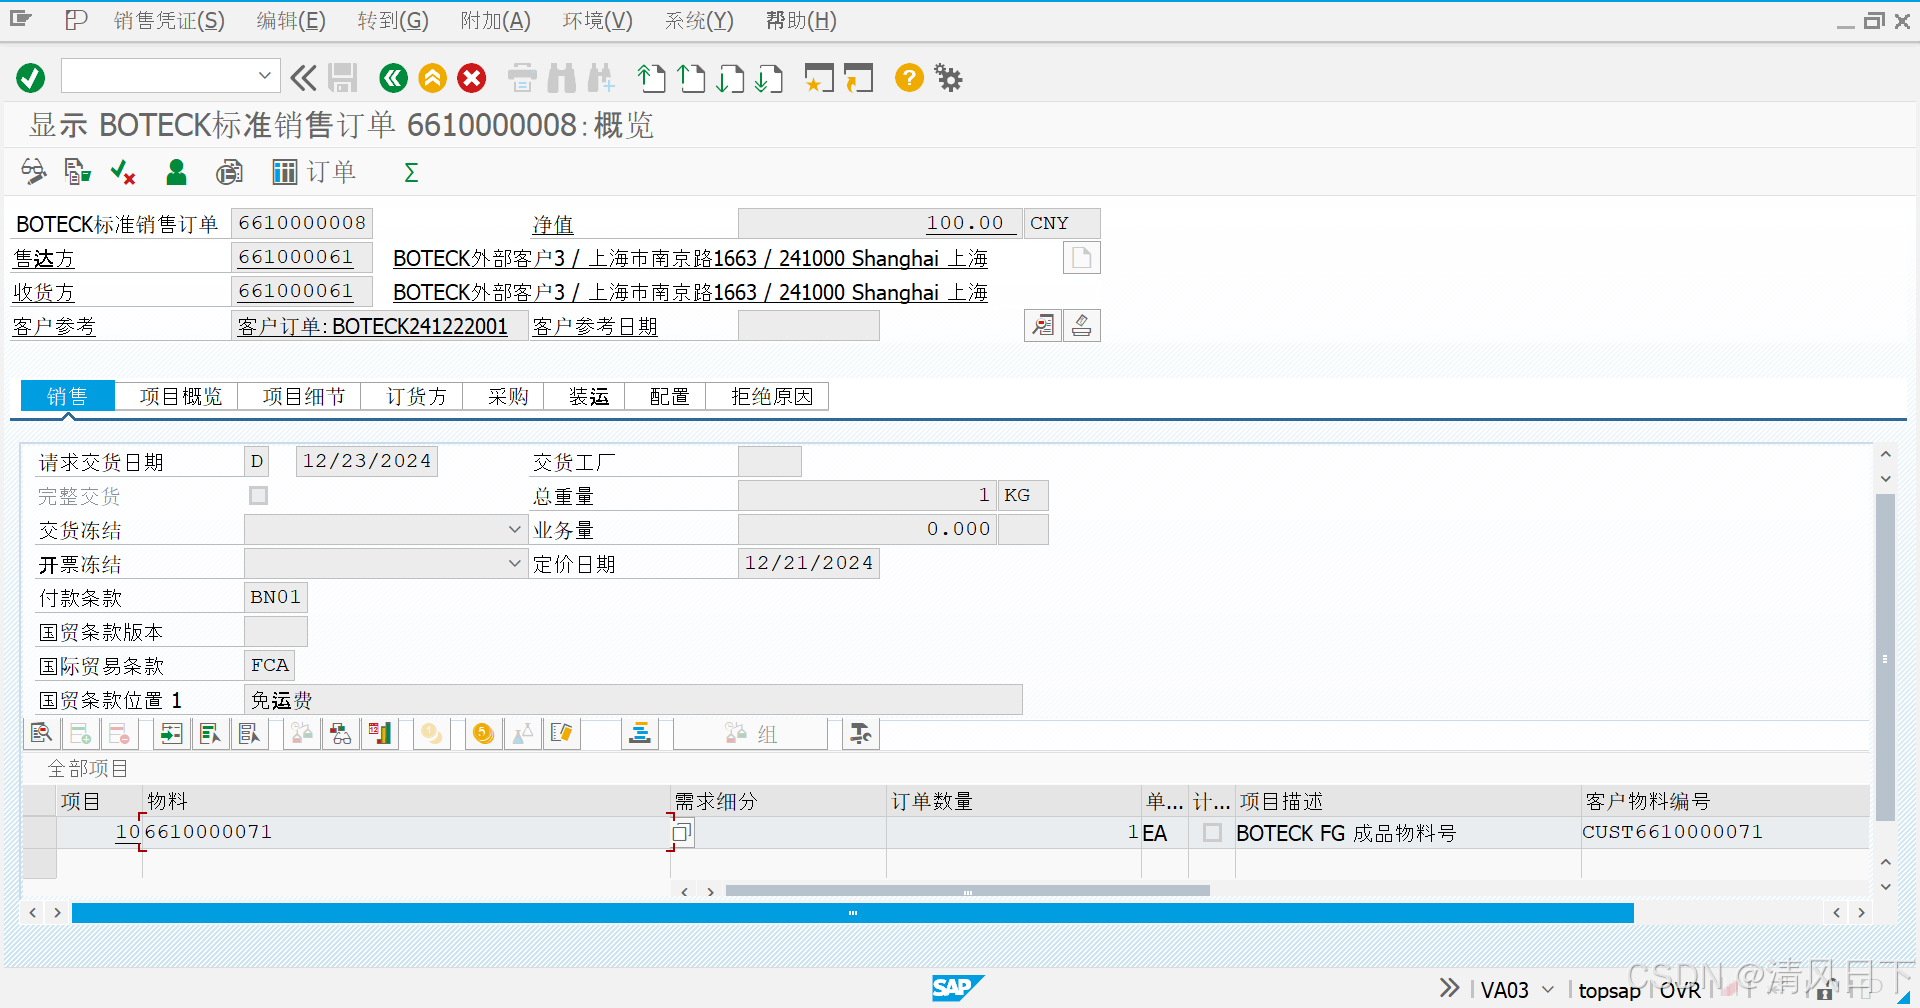Click the header detail icon next to 客户参考日期
The image size is (1920, 1008).
[1043, 325]
